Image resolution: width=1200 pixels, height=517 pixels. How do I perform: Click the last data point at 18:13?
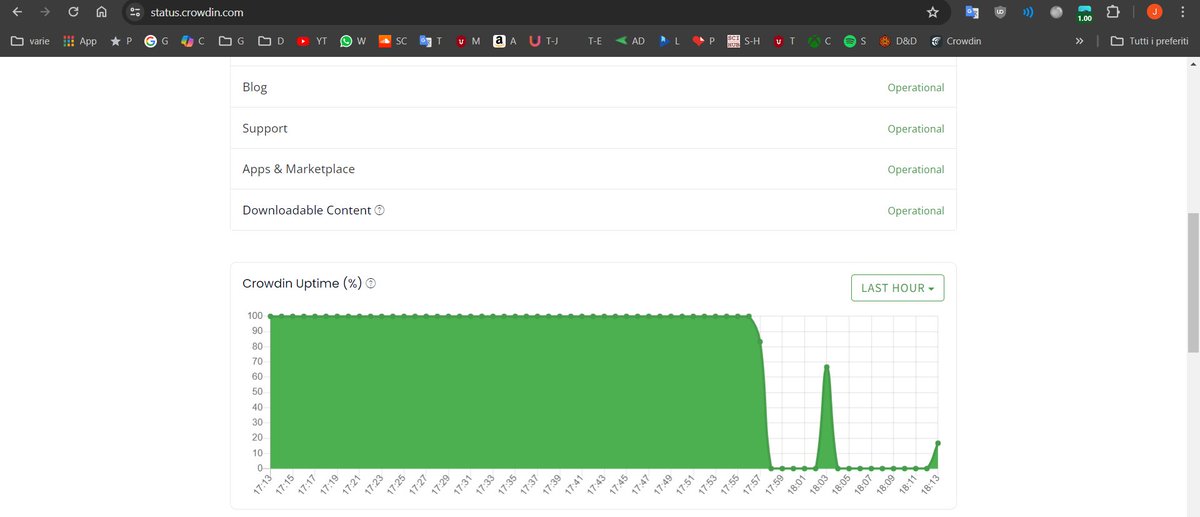[x=938, y=443]
